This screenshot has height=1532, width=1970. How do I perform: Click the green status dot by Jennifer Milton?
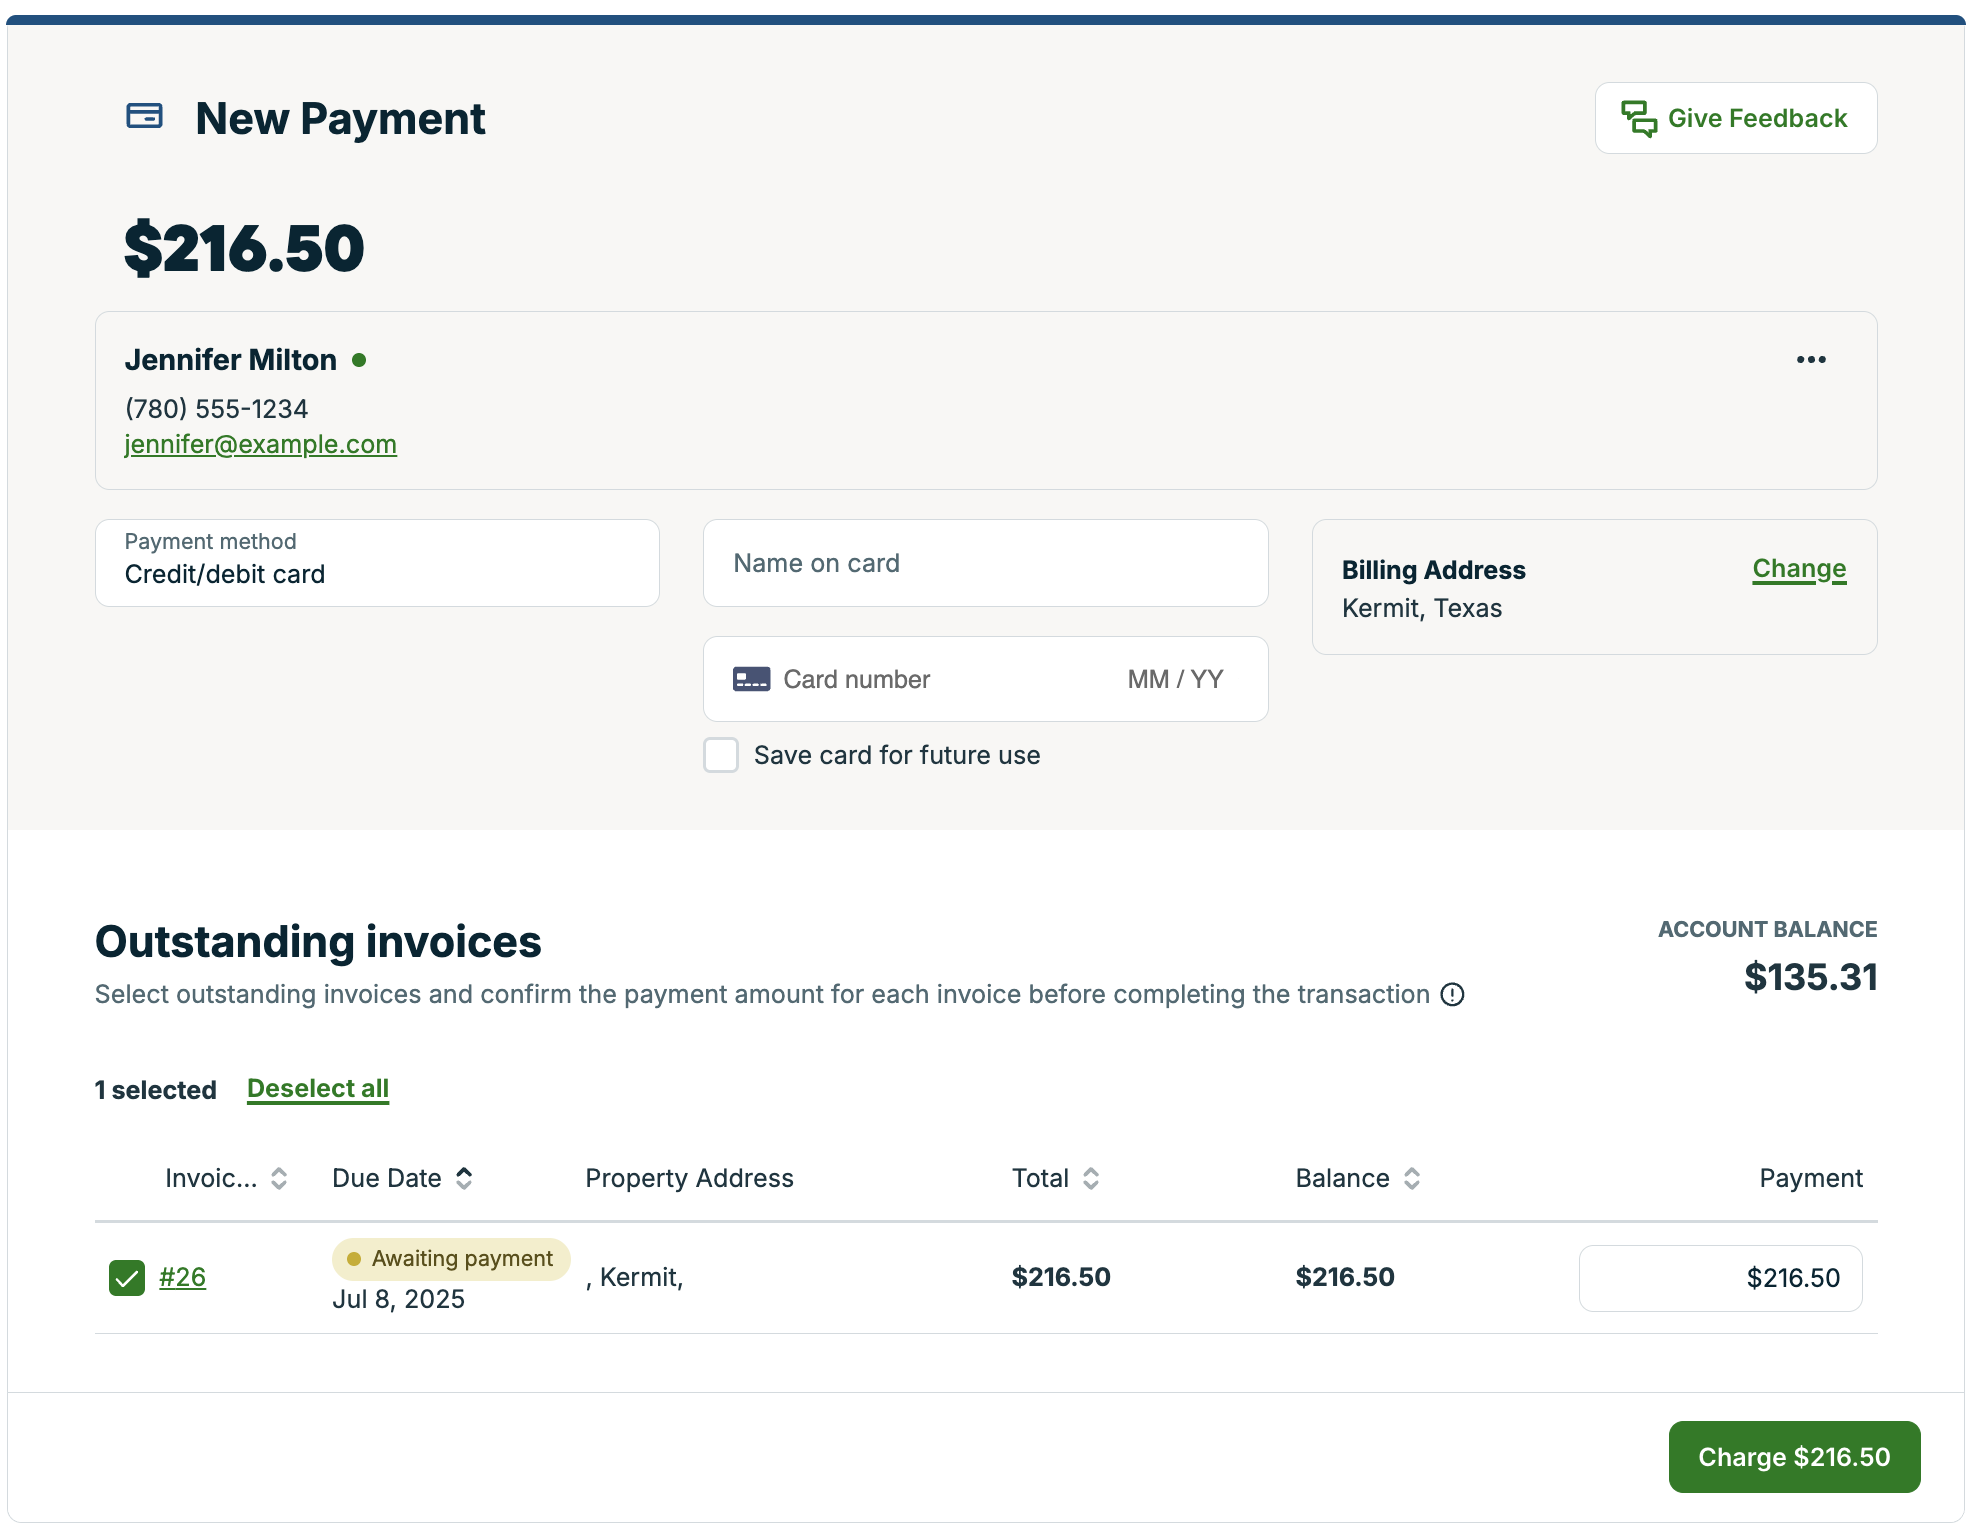click(x=359, y=360)
